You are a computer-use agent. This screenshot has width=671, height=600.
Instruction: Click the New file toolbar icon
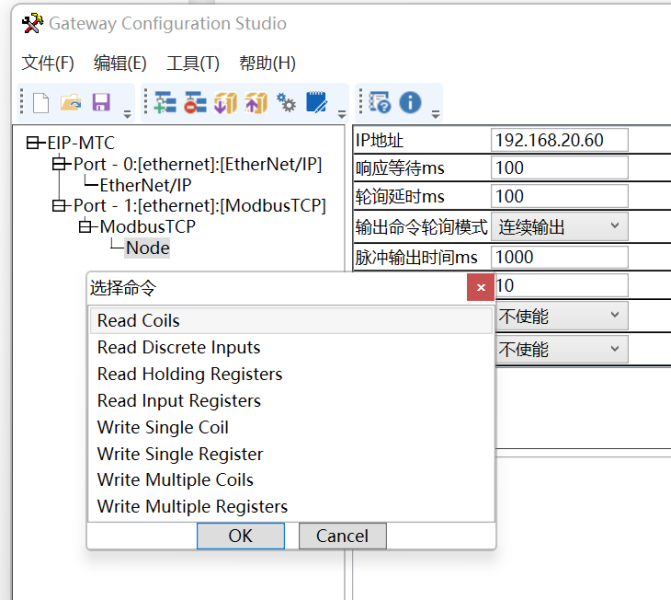pos(41,103)
